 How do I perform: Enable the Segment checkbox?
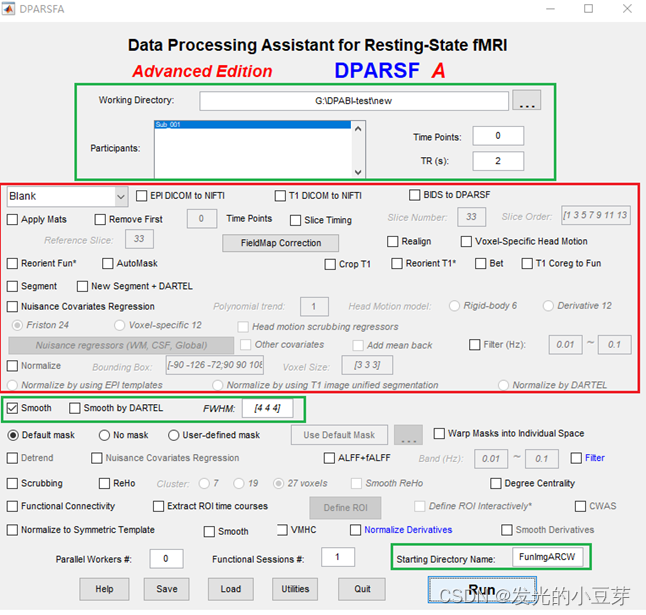pos(12,286)
